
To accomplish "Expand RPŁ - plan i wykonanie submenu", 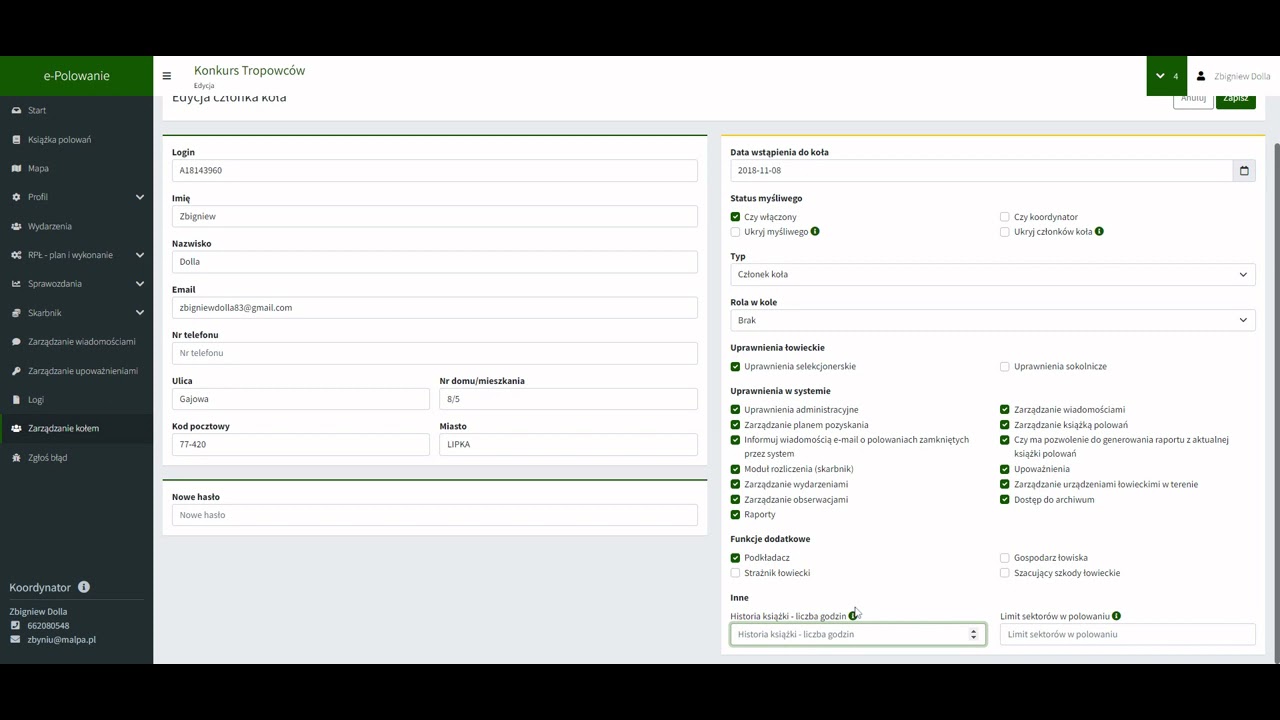I will tap(140, 255).
